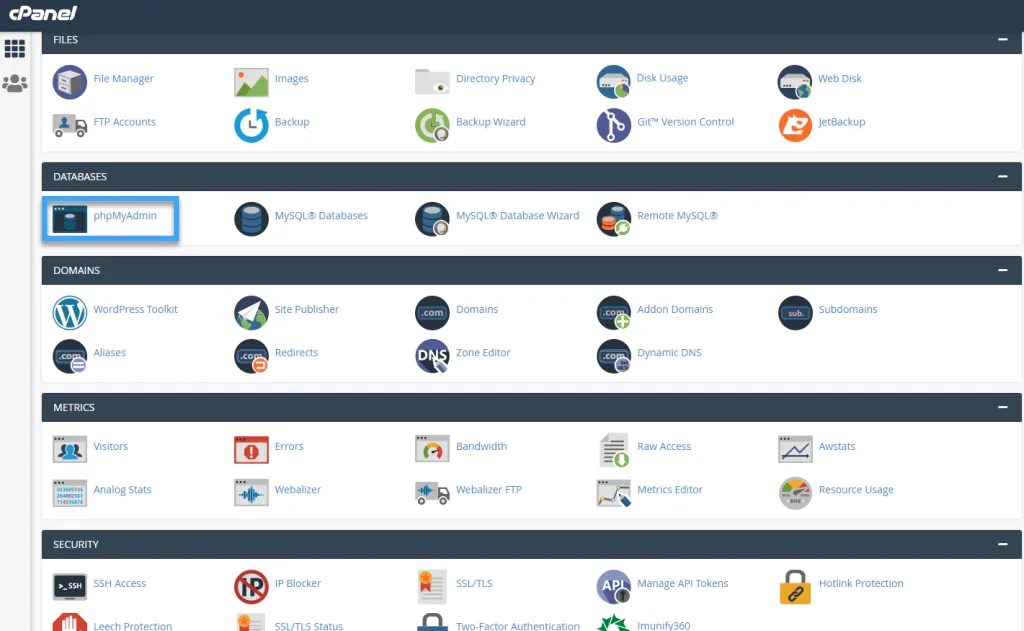Click the Backup Wizard icon
Screen dimensions: 1024x631
click(x=432, y=125)
